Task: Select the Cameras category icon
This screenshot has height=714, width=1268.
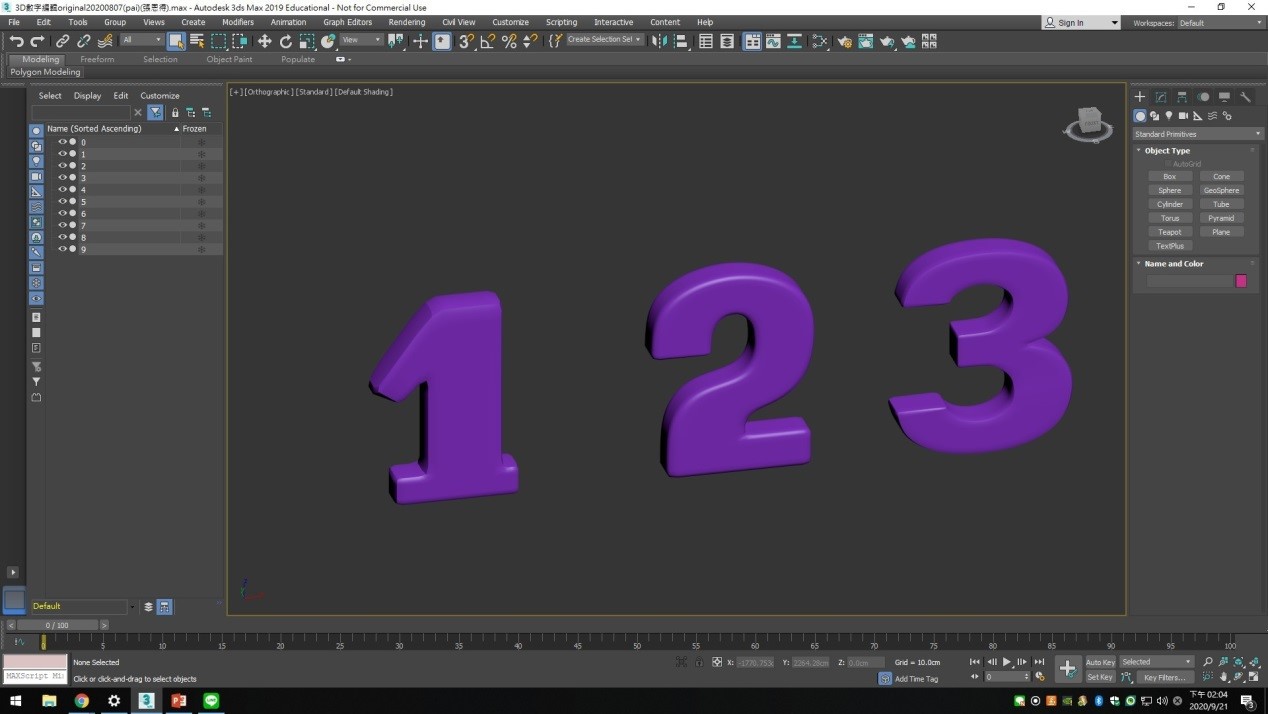Action: click(x=1183, y=116)
